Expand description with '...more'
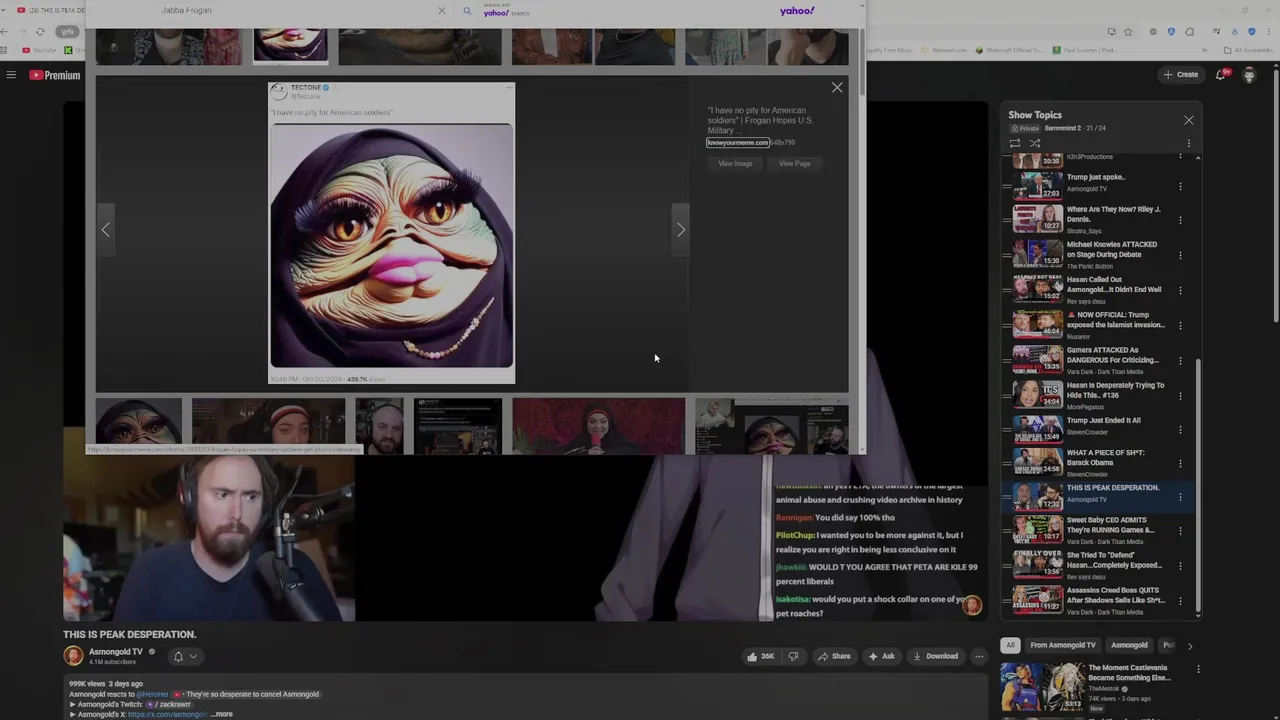Viewport: 1280px width, 720px height. pyautogui.click(x=222, y=714)
